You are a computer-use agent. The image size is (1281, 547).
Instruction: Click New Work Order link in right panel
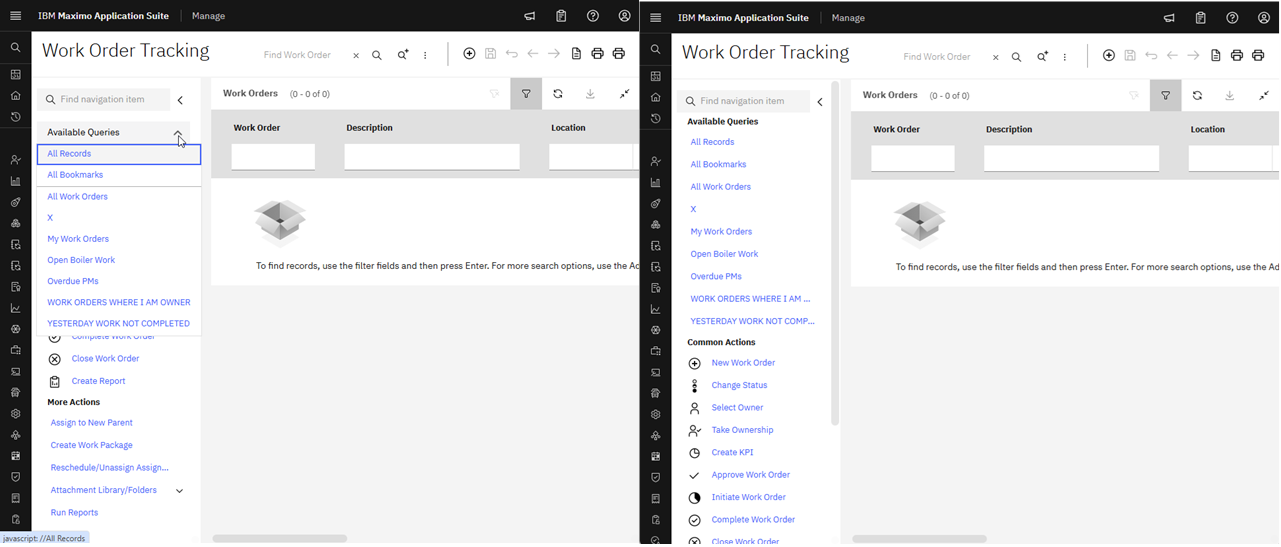743,363
